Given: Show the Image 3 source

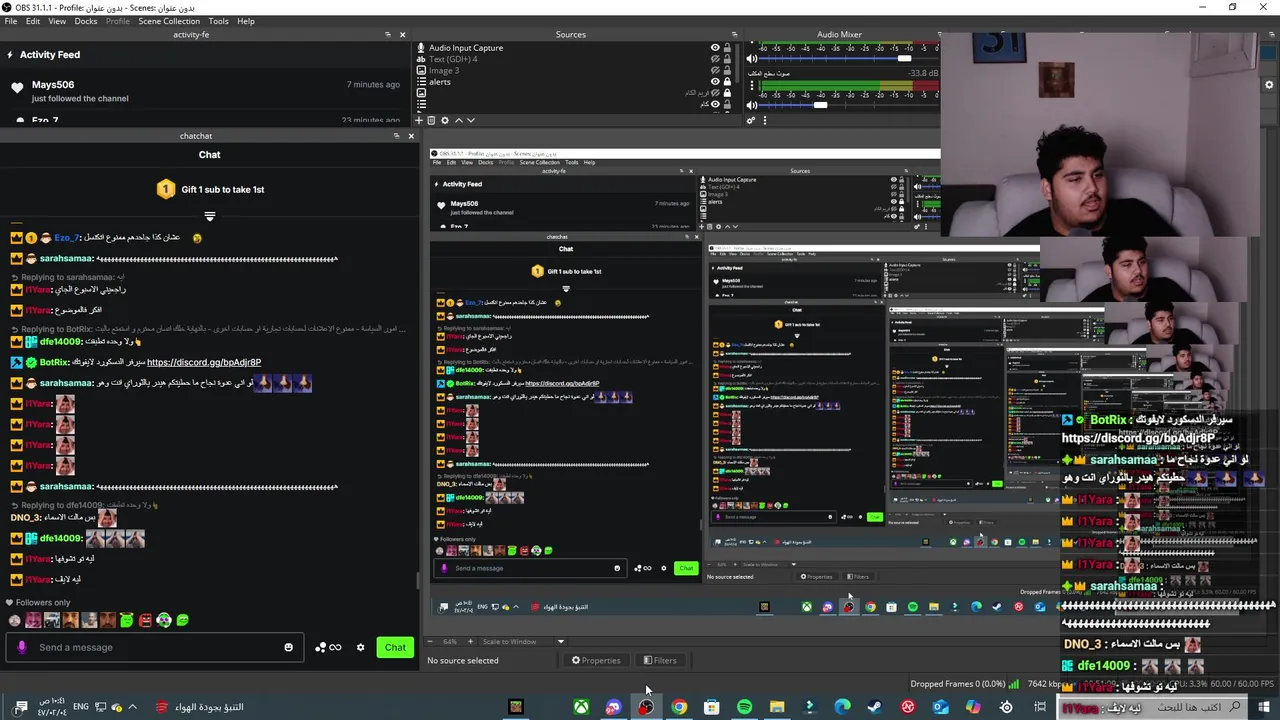Looking at the screenshot, I should 715,71.
